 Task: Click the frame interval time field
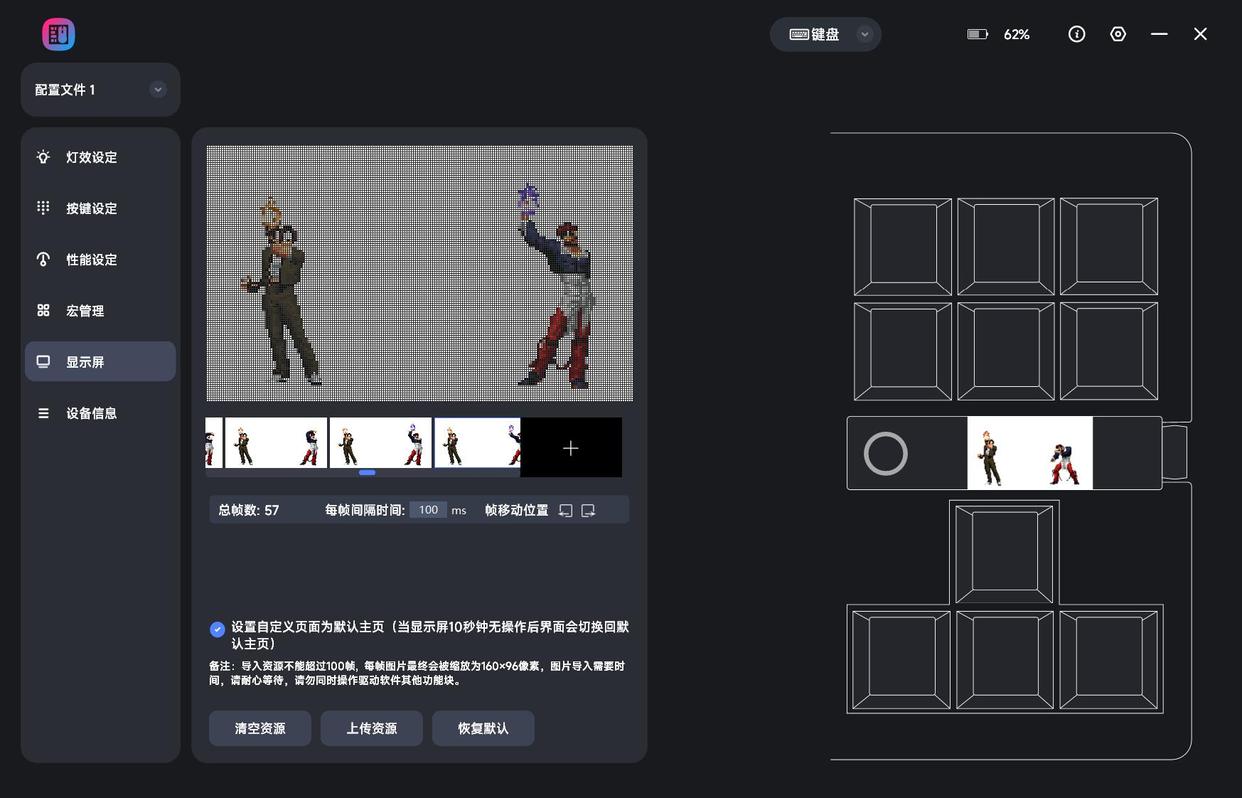tap(428, 510)
